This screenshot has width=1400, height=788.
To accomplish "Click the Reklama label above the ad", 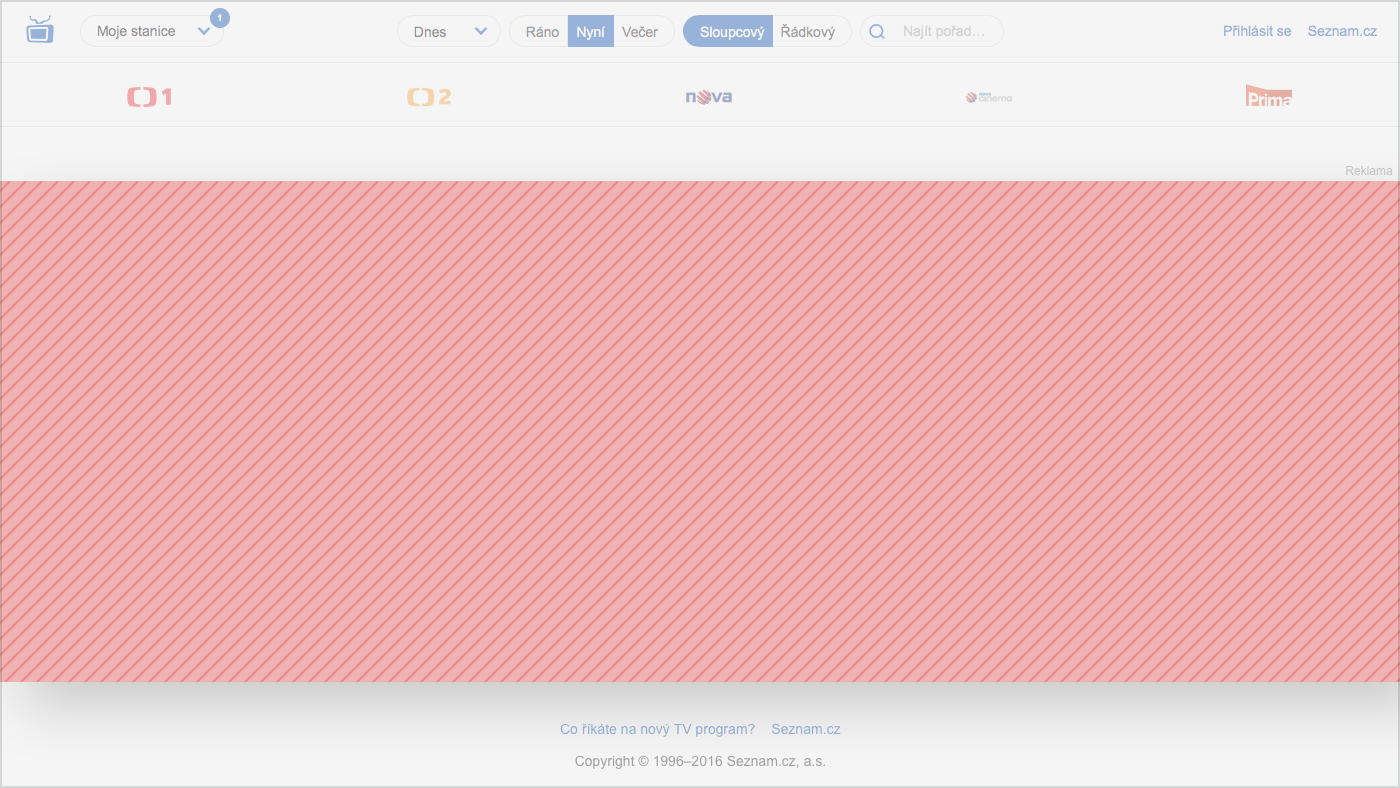I will pos(1368,171).
